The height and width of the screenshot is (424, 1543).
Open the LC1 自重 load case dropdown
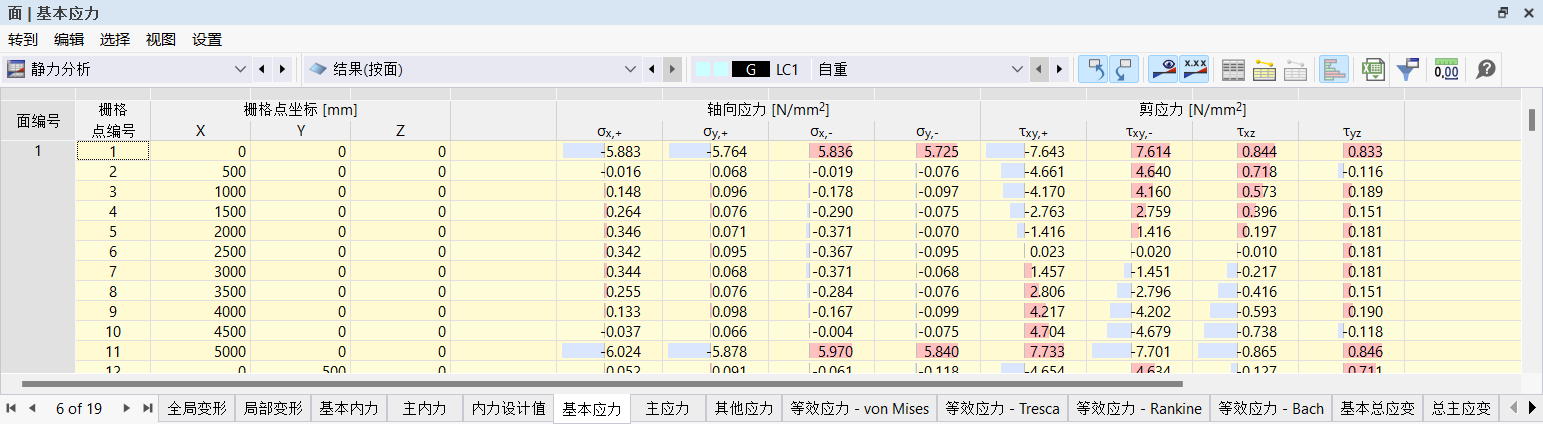(1018, 69)
